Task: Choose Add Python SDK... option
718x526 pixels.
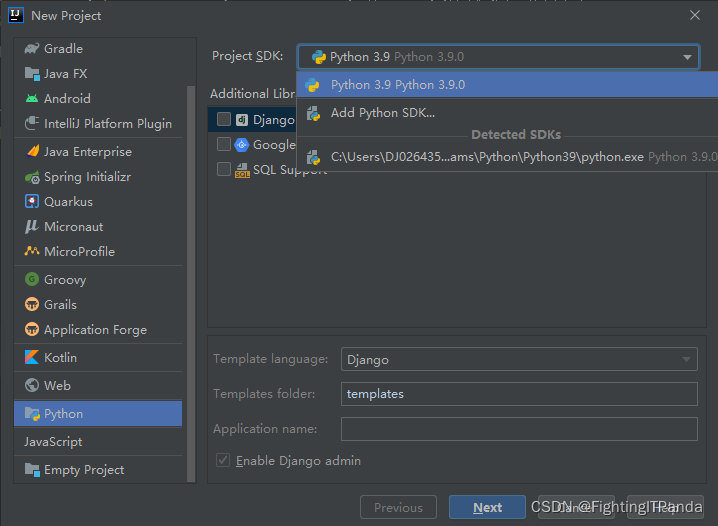Action: [507, 113]
